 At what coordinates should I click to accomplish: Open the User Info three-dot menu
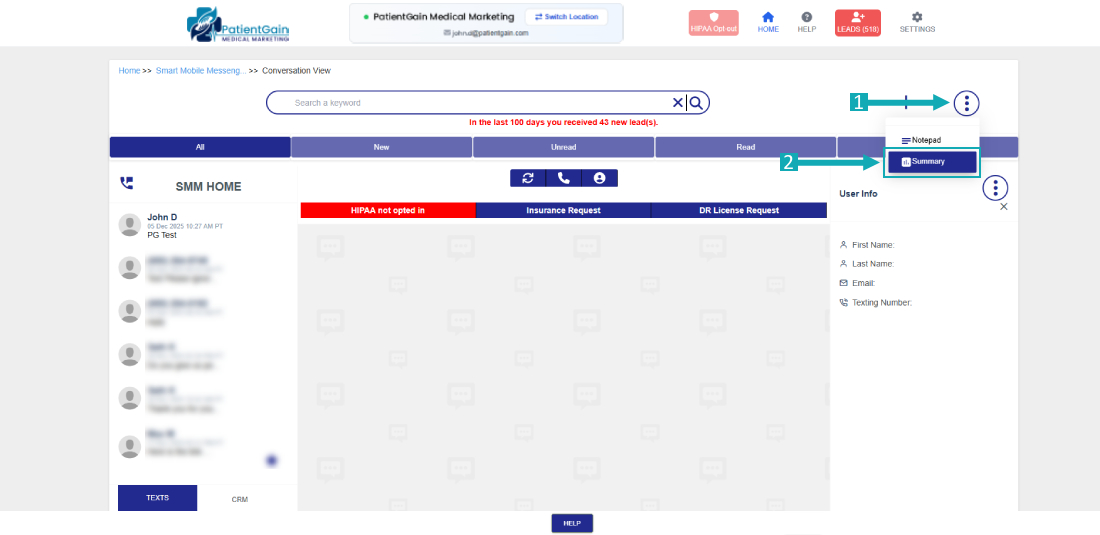coord(995,188)
